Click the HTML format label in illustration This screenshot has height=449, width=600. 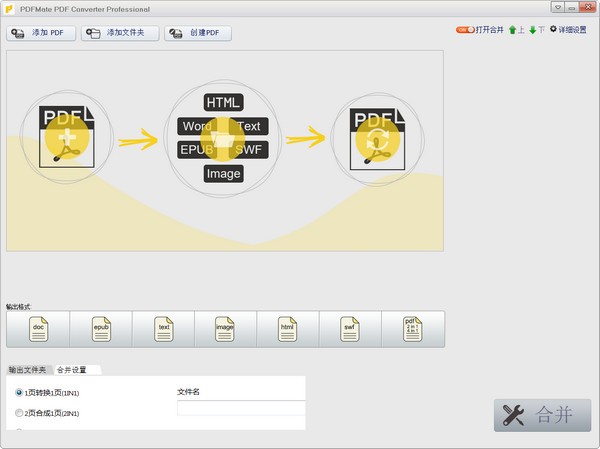(223, 103)
